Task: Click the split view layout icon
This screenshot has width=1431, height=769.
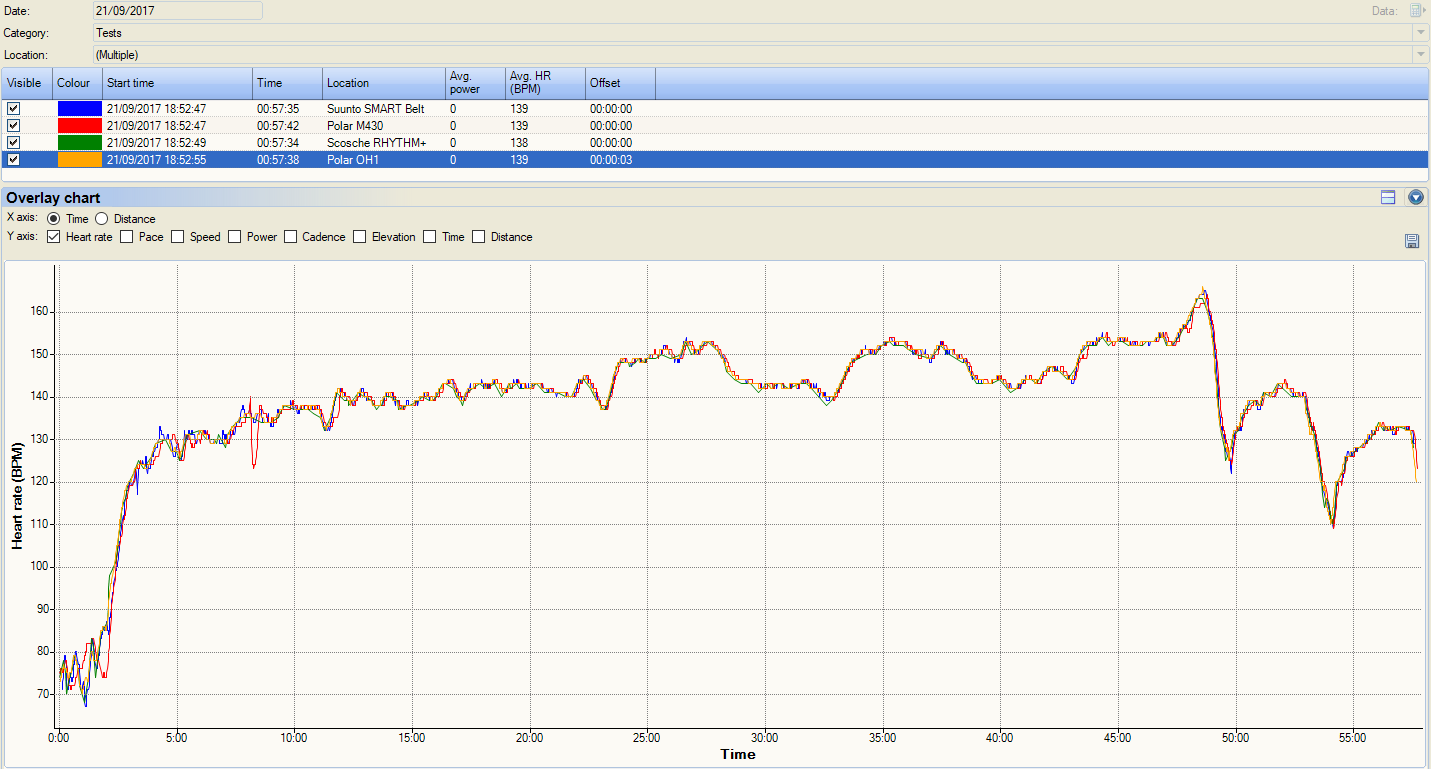Action: [1388, 197]
